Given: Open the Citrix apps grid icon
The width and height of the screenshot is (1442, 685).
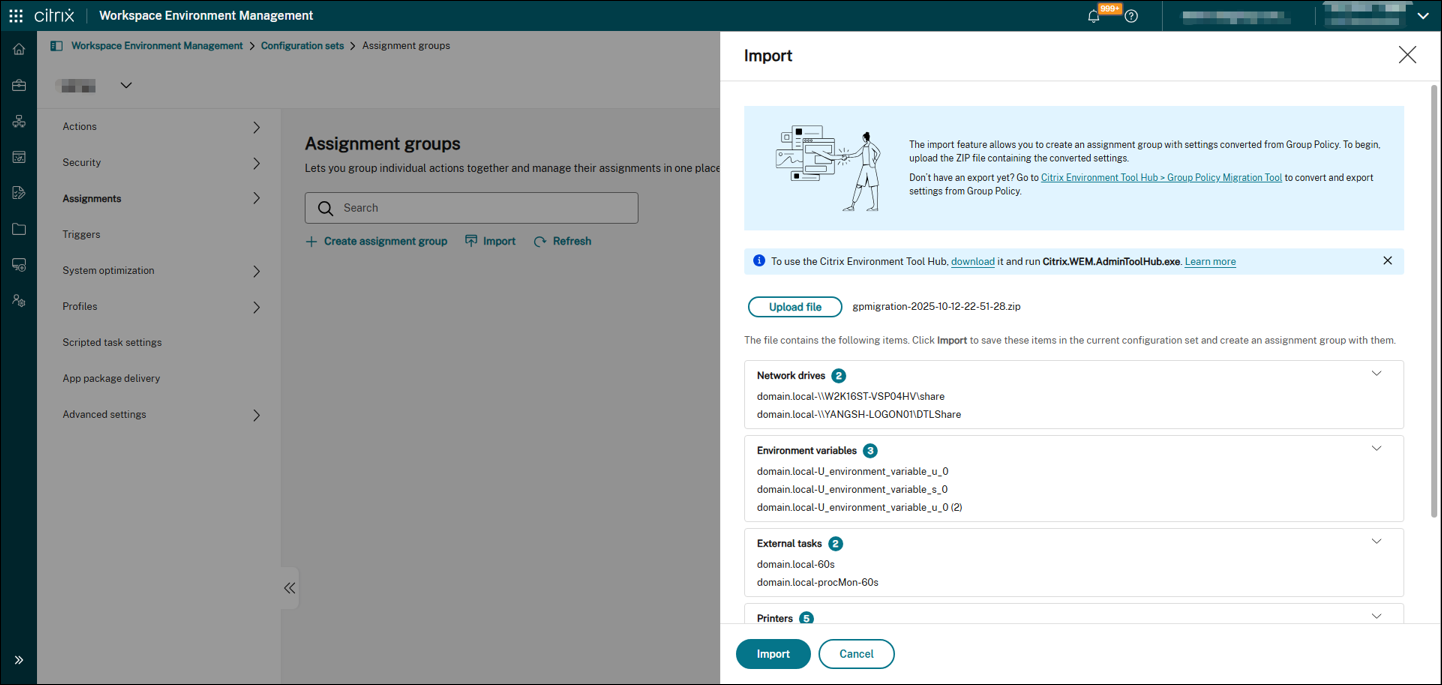Looking at the screenshot, I should coord(14,14).
